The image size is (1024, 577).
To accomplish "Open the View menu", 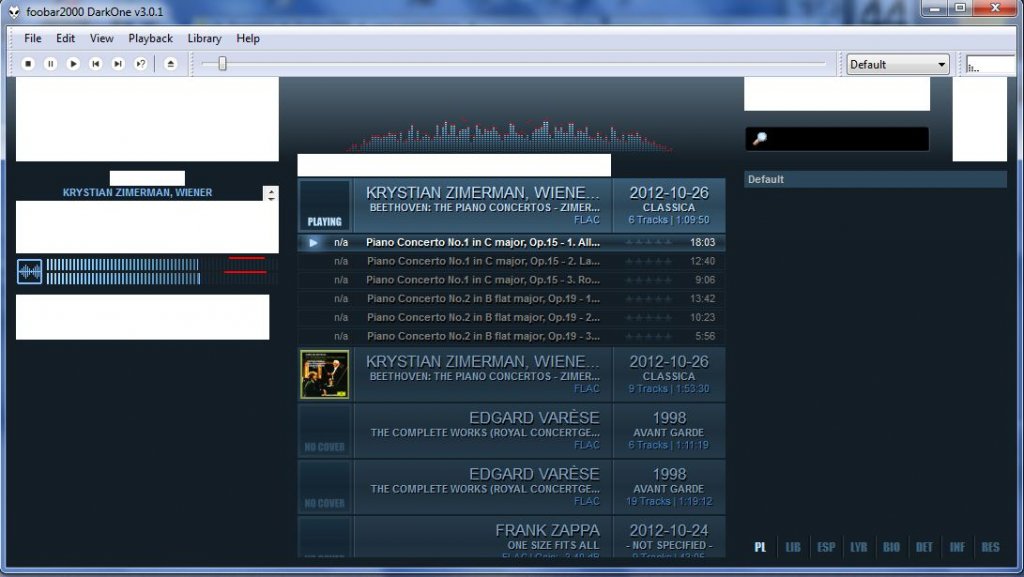I will pos(101,39).
